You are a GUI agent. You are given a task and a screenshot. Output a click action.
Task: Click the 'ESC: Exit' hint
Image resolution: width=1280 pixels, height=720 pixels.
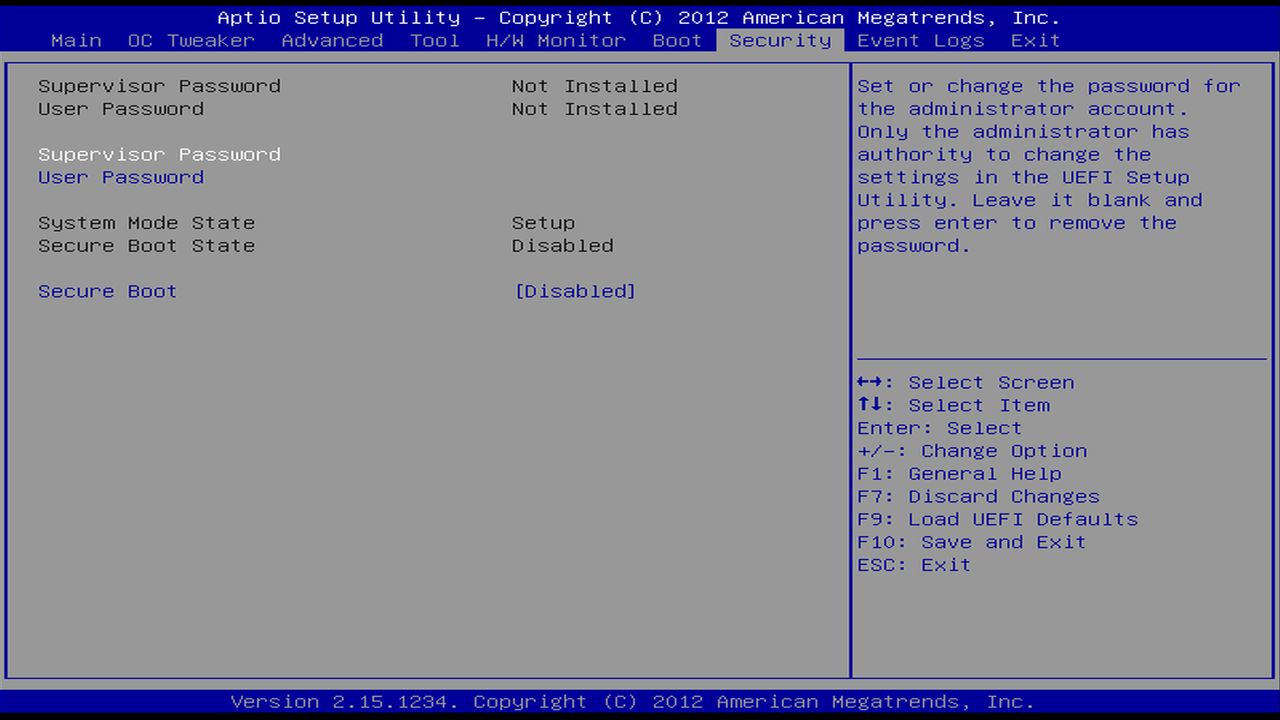tap(915, 566)
